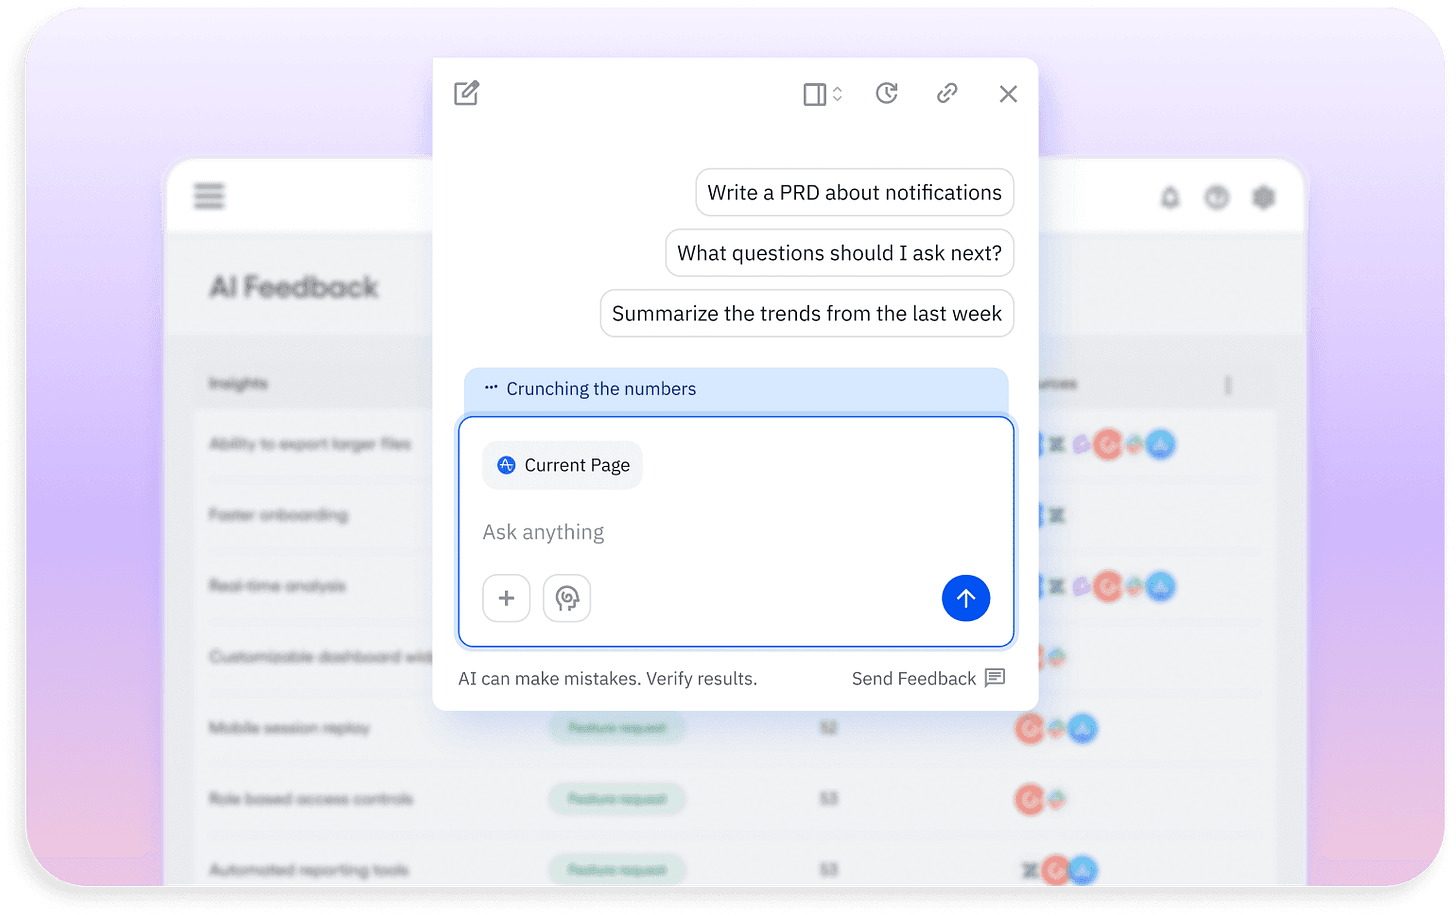The width and height of the screenshot is (1456, 916).
Task: Open notifications via the bell icon
Action: point(1171,197)
